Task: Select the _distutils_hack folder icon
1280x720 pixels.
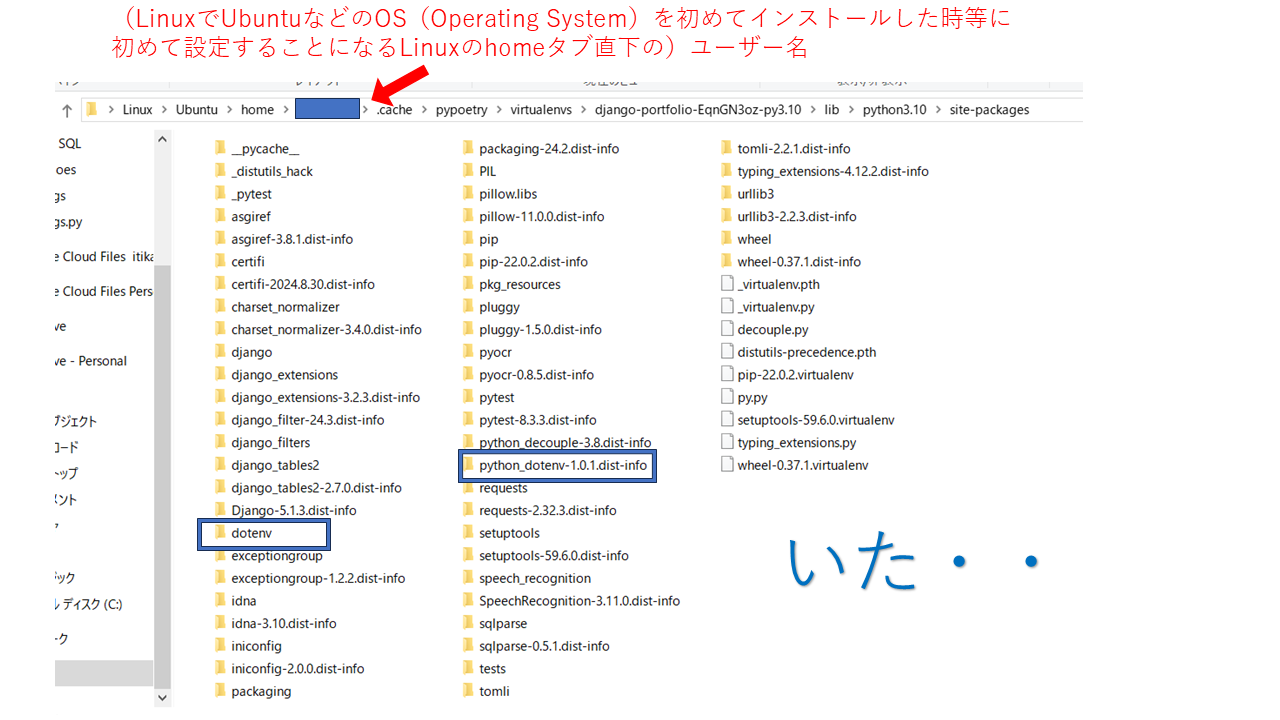Action: [x=220, y=171]
